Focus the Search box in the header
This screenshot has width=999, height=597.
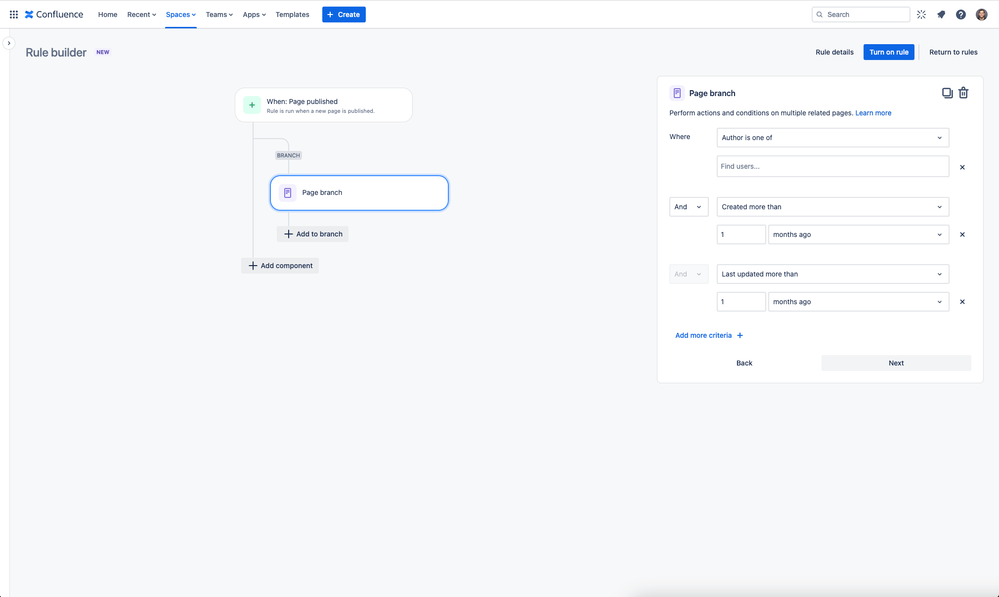(x=860, y=14)
